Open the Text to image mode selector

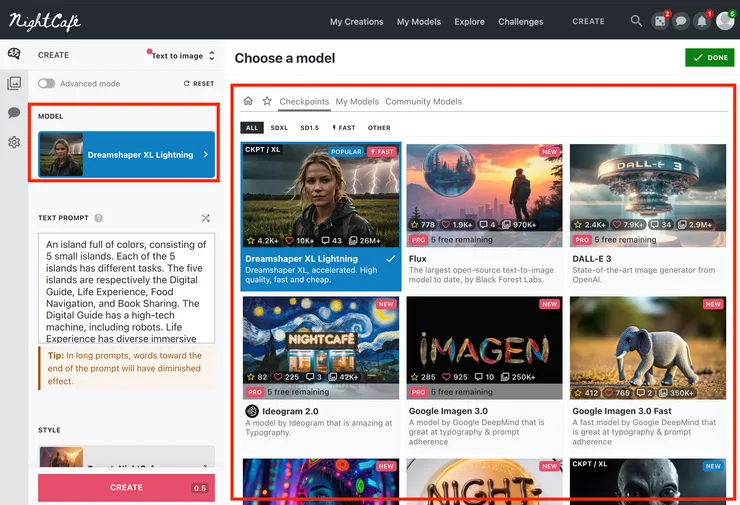point(183,56)
